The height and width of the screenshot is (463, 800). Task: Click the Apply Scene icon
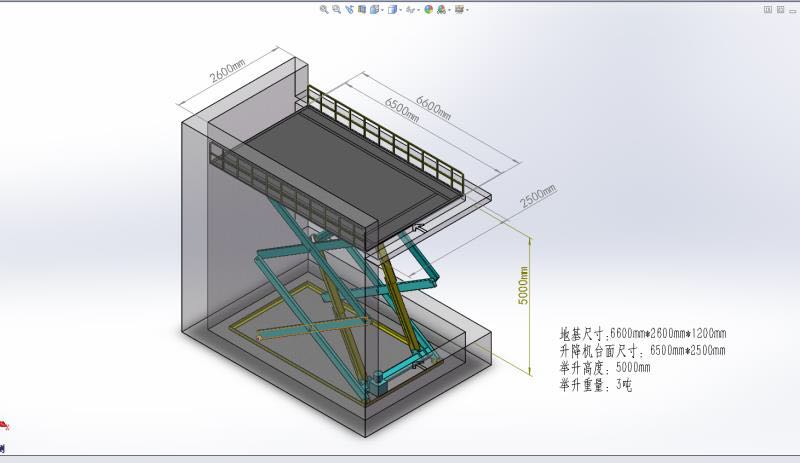pos(441,9)
